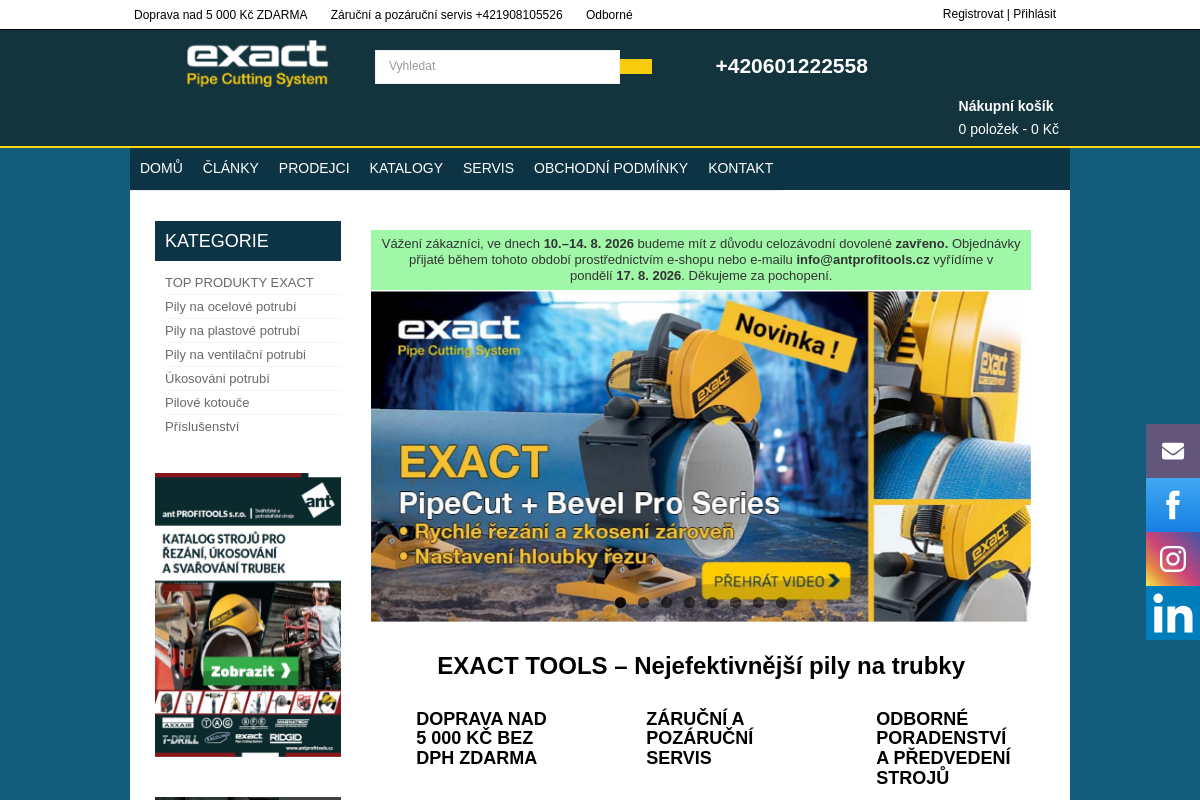Open the PRODEJCI menu item
Screen dimensions: 1200x800
(314, 168)
